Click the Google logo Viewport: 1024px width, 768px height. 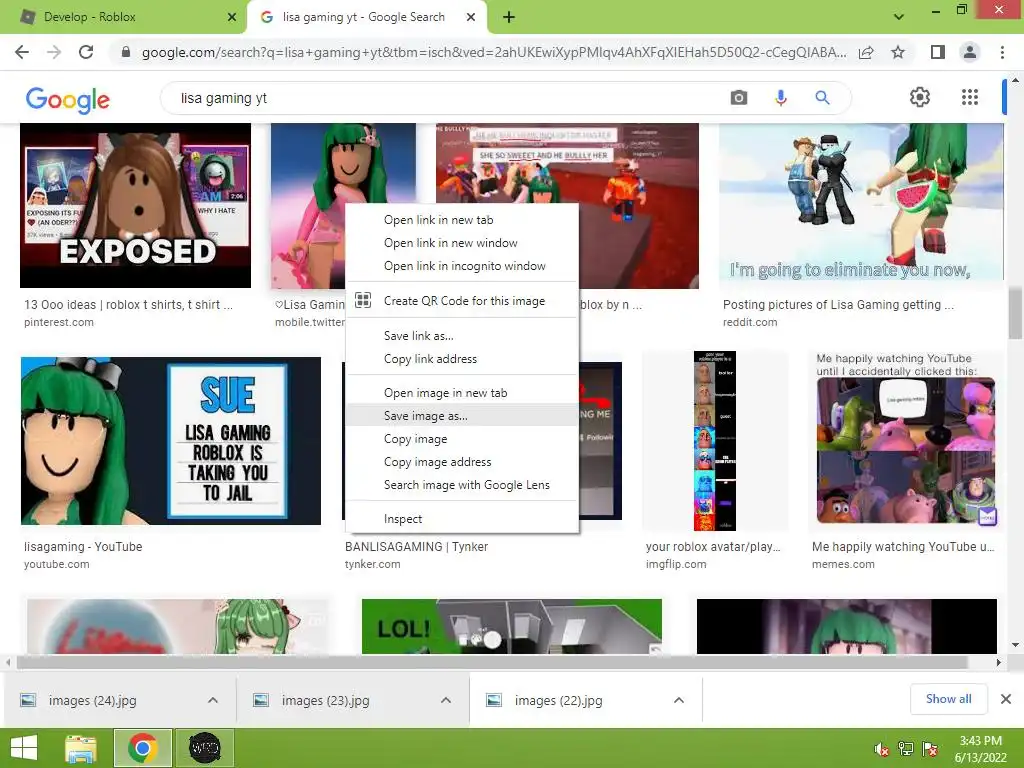coord(67,99)
